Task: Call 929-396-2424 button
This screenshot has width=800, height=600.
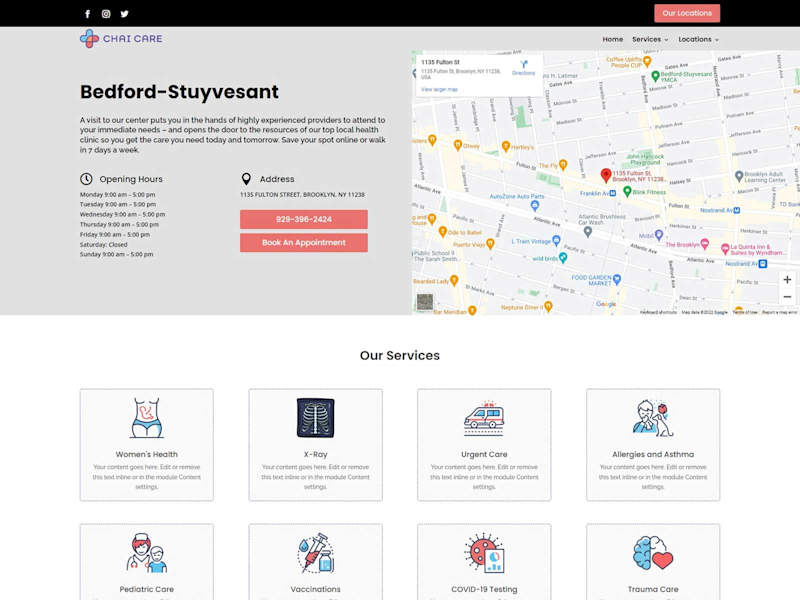Action: point(304,219)
